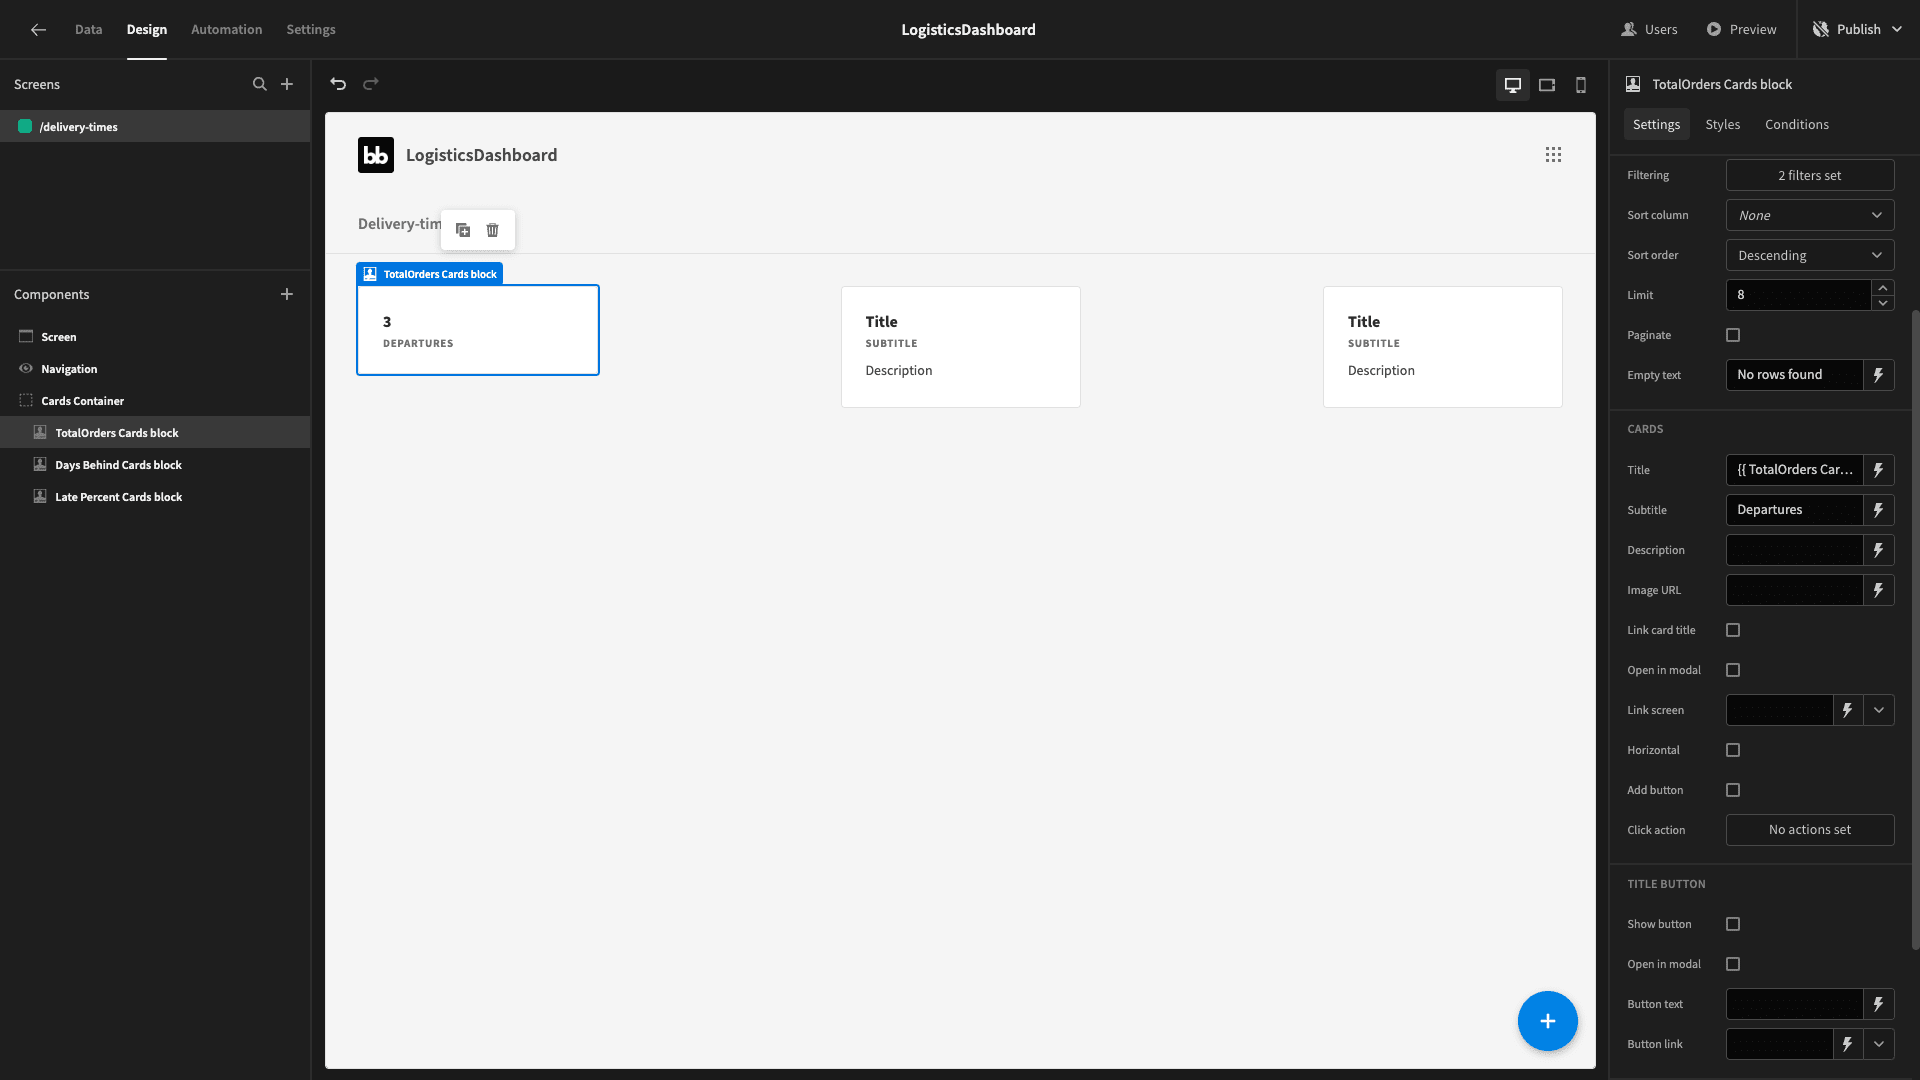Enable the Horizontal checkbox

point(1733,750)
